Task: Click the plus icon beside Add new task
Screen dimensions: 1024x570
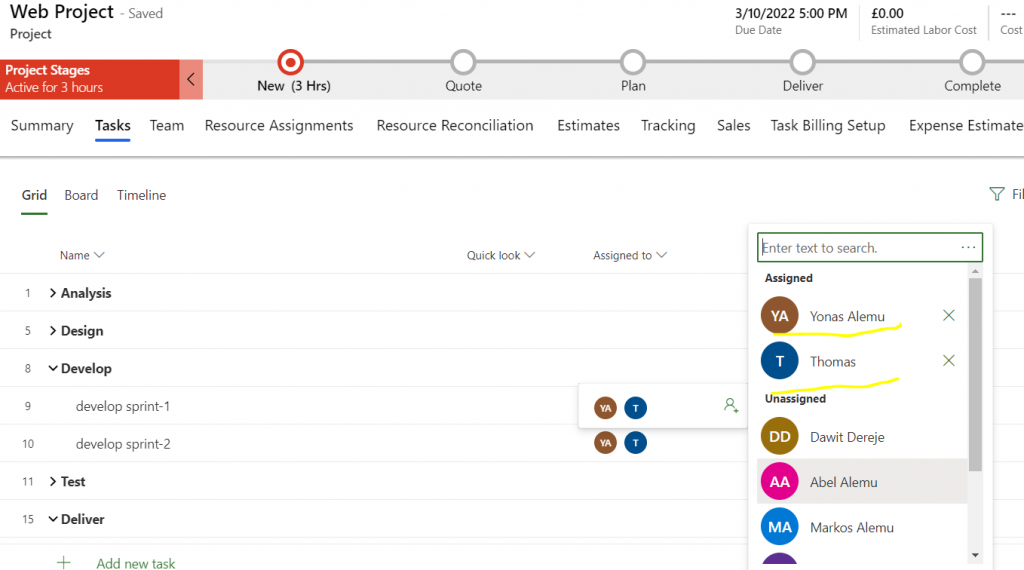Action: tap(64, 563)
